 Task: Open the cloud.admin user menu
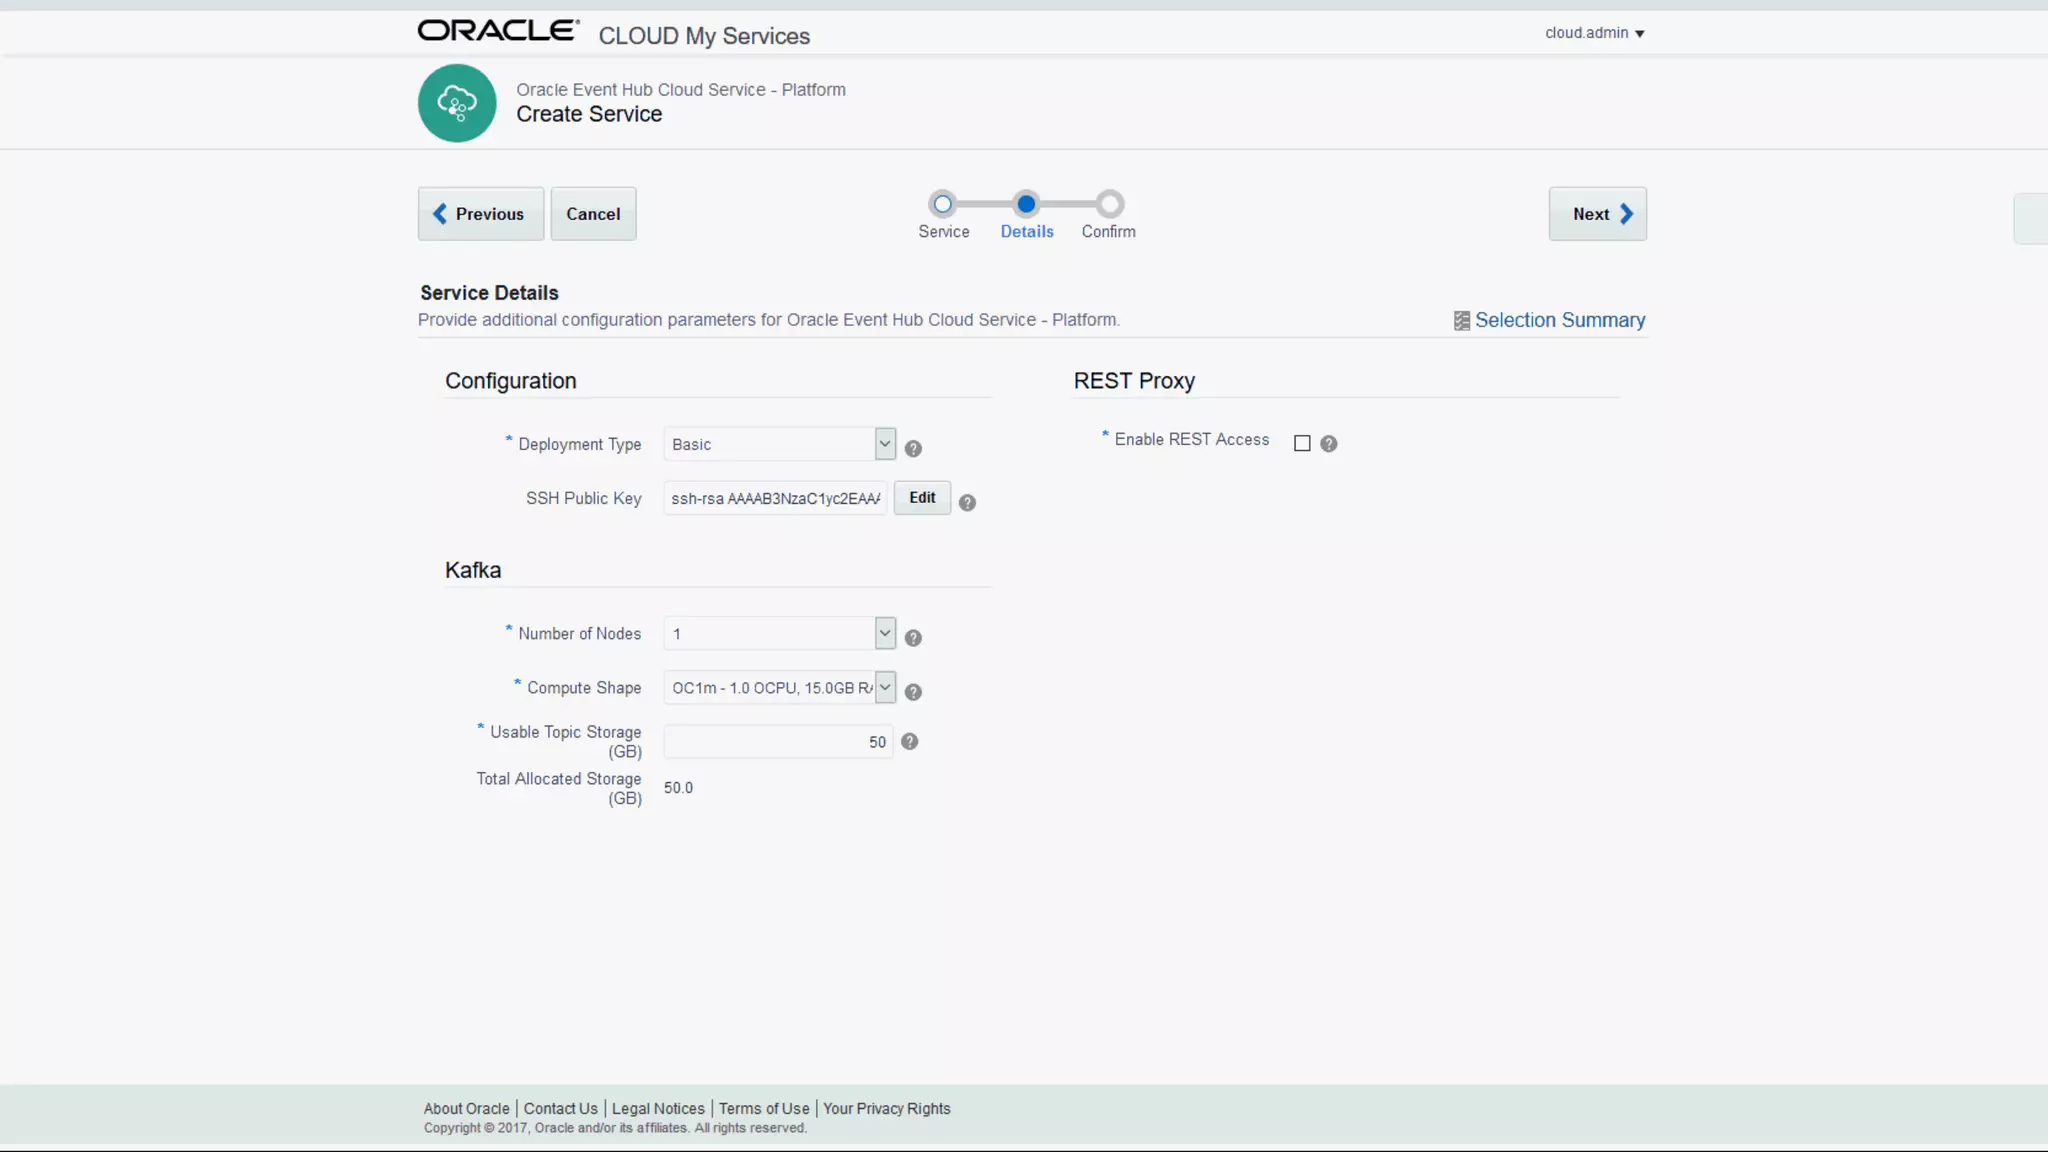pyautogui.click(x=1594, y=33)
